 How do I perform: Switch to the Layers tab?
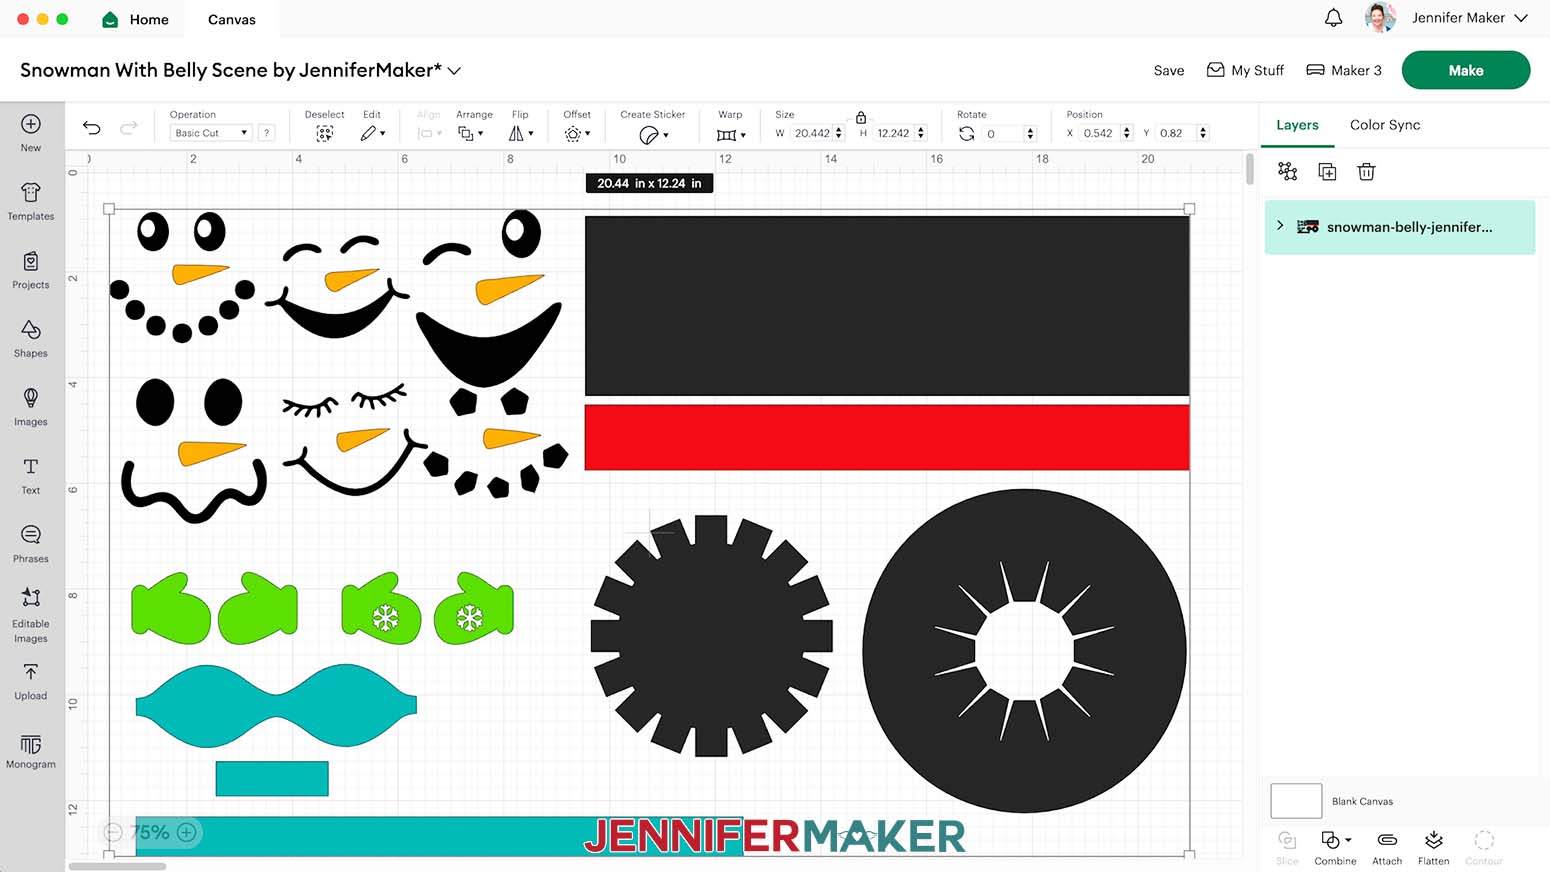point(1297,125)
